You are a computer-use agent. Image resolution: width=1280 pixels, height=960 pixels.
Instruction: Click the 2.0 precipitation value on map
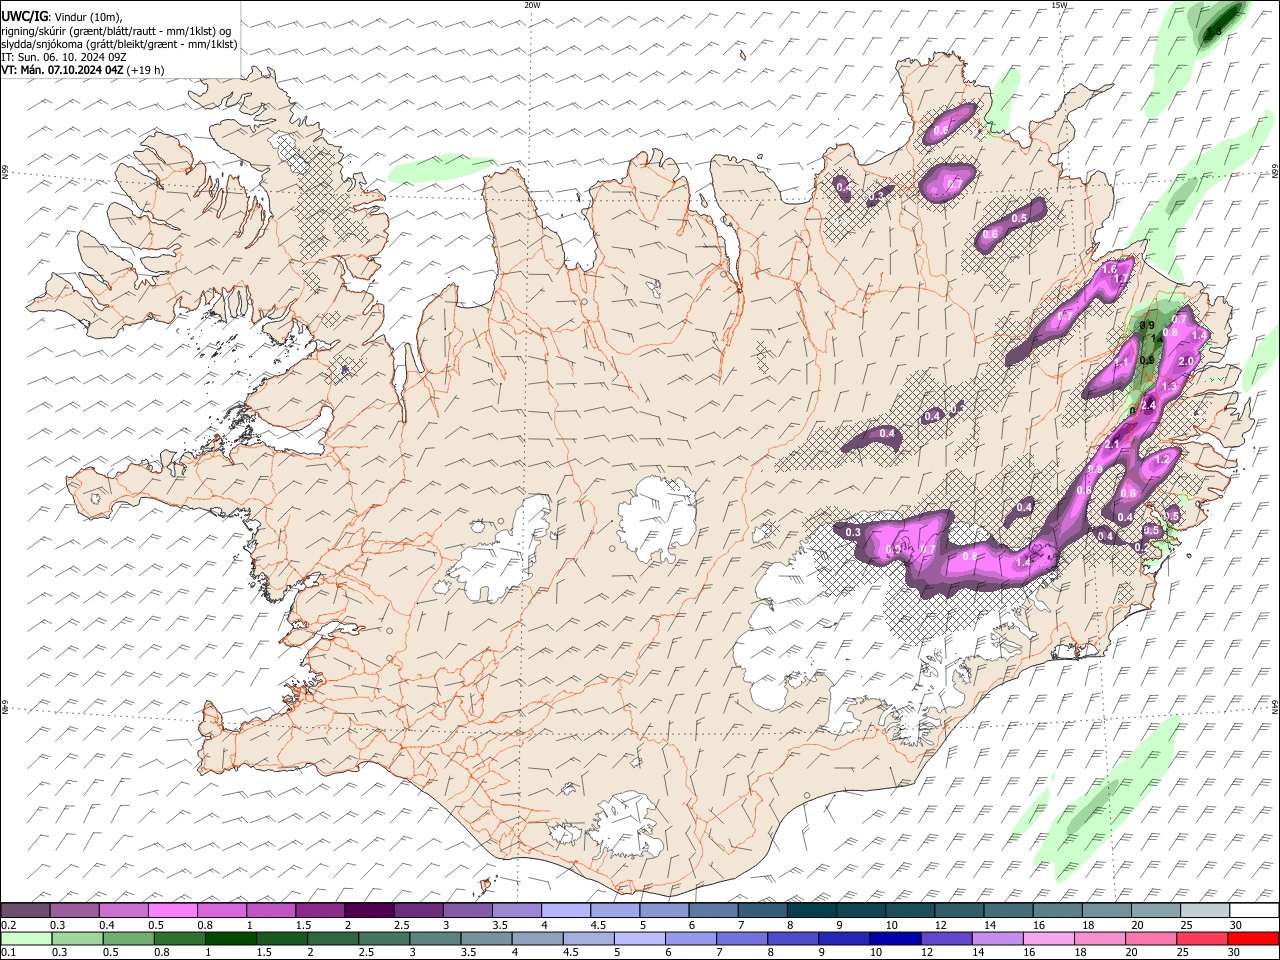1187,361
